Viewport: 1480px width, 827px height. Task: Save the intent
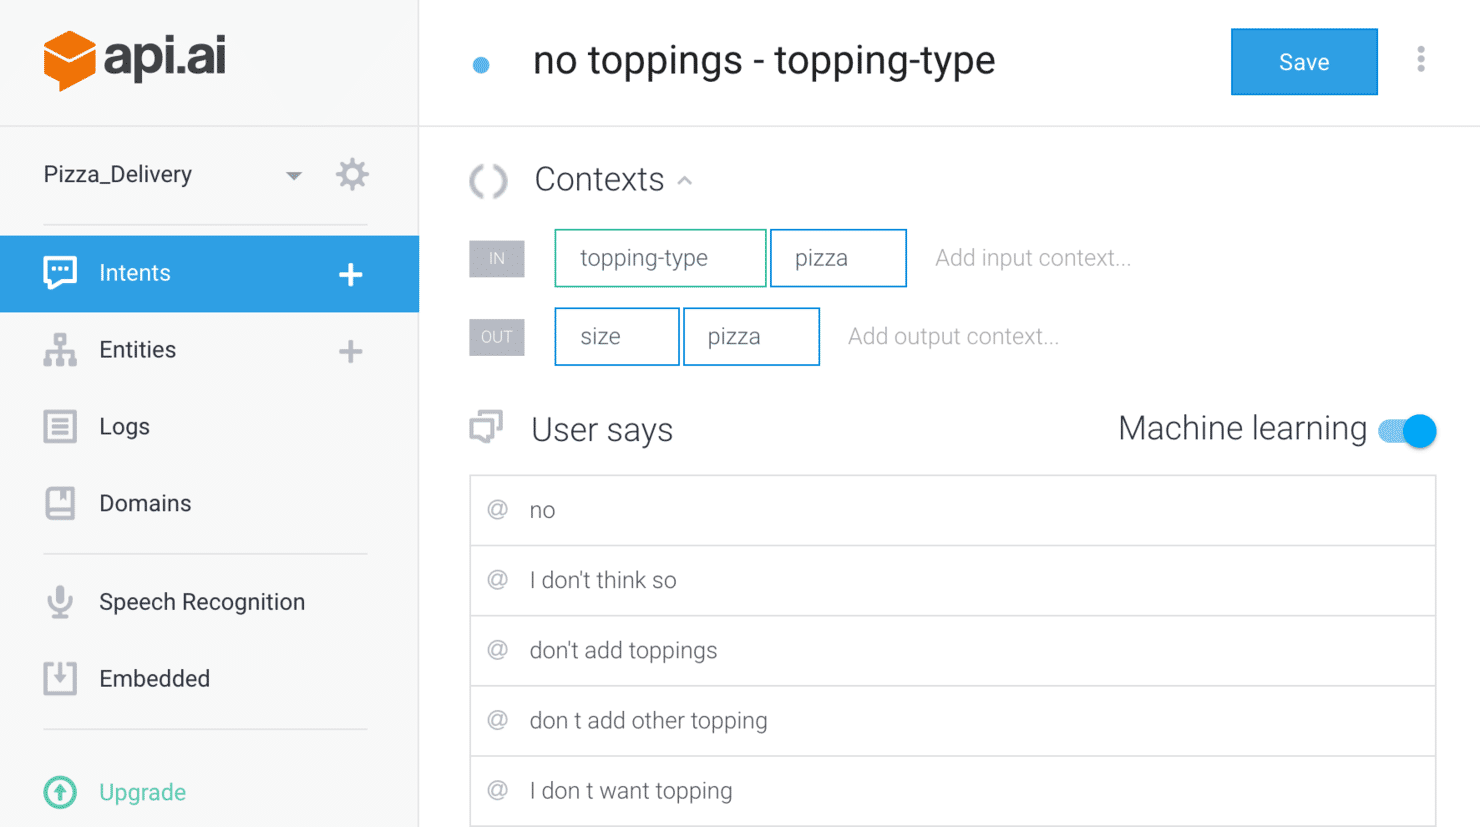(x=1304, y=62)
